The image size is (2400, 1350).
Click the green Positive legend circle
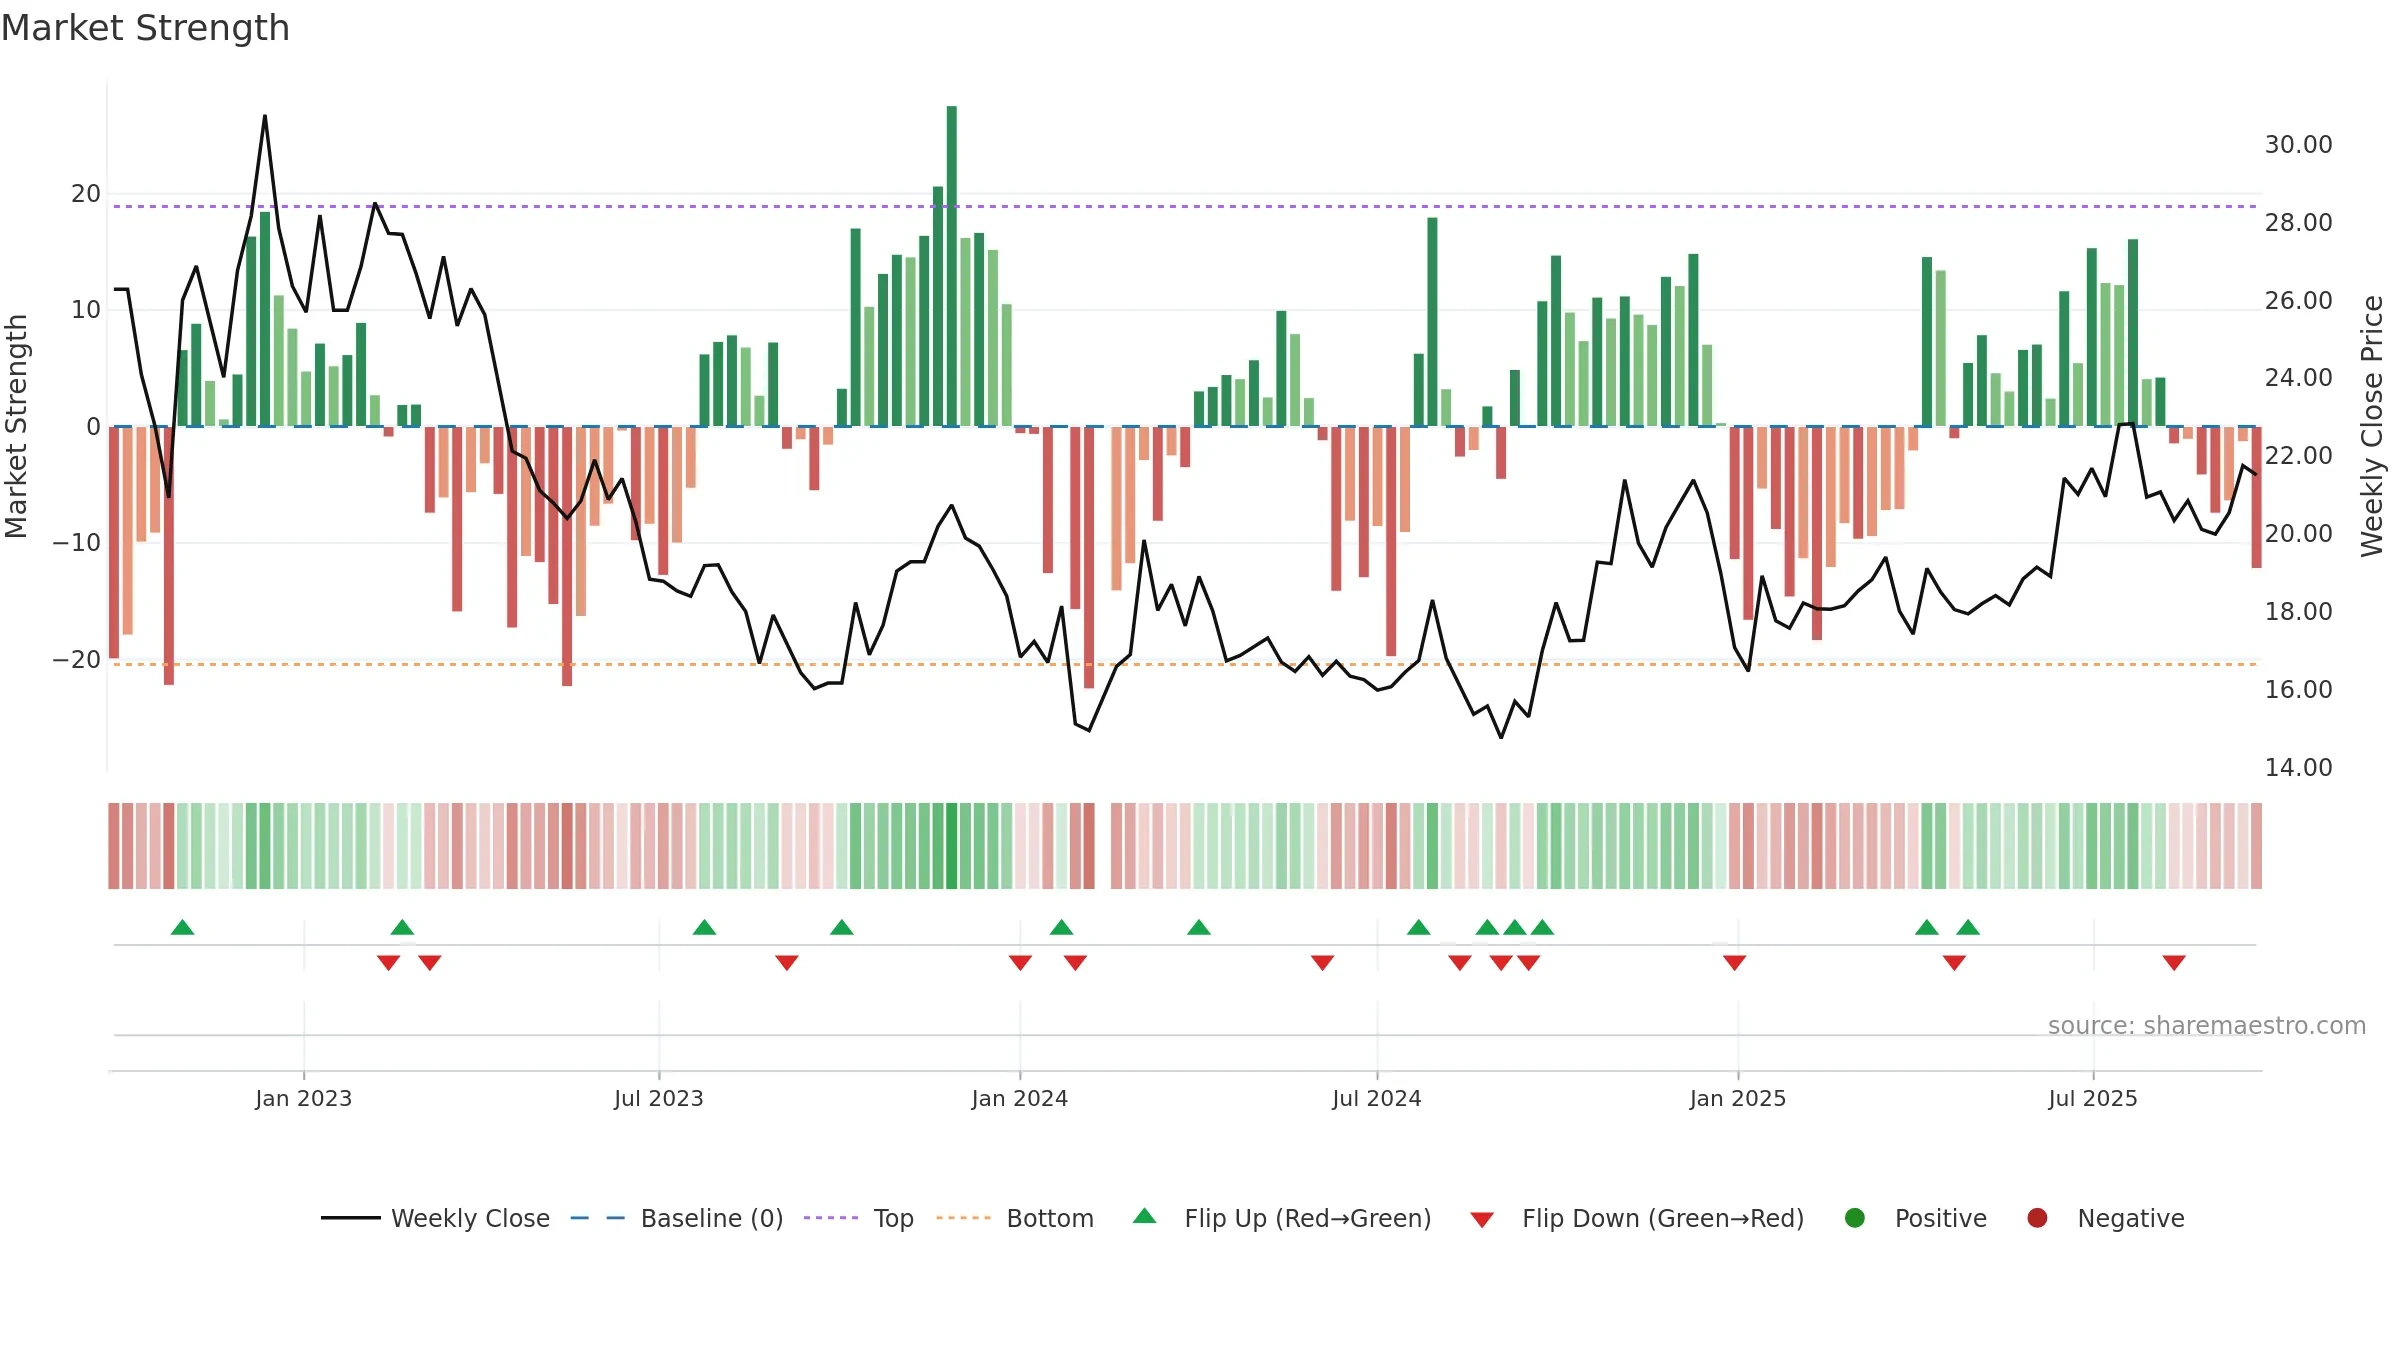[x=1855, y=1218]
